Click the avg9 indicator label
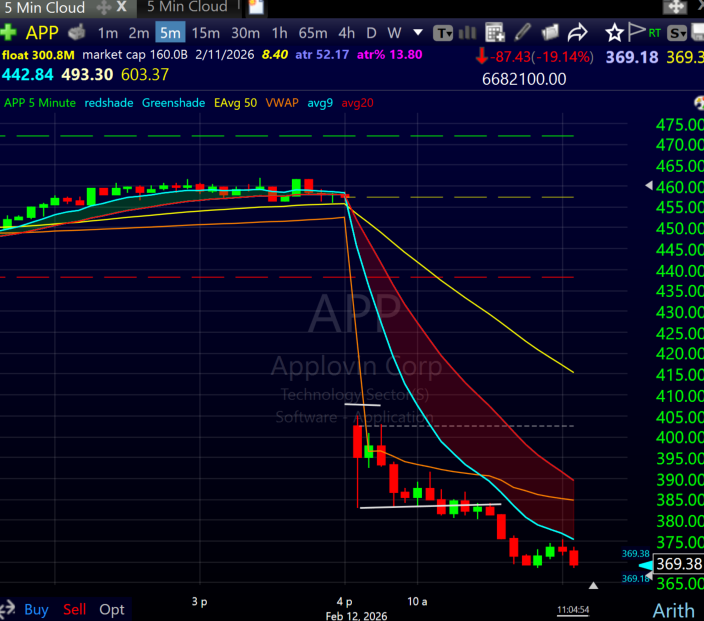Viewport: 704px width, 621px height. [x=320, y=103]
